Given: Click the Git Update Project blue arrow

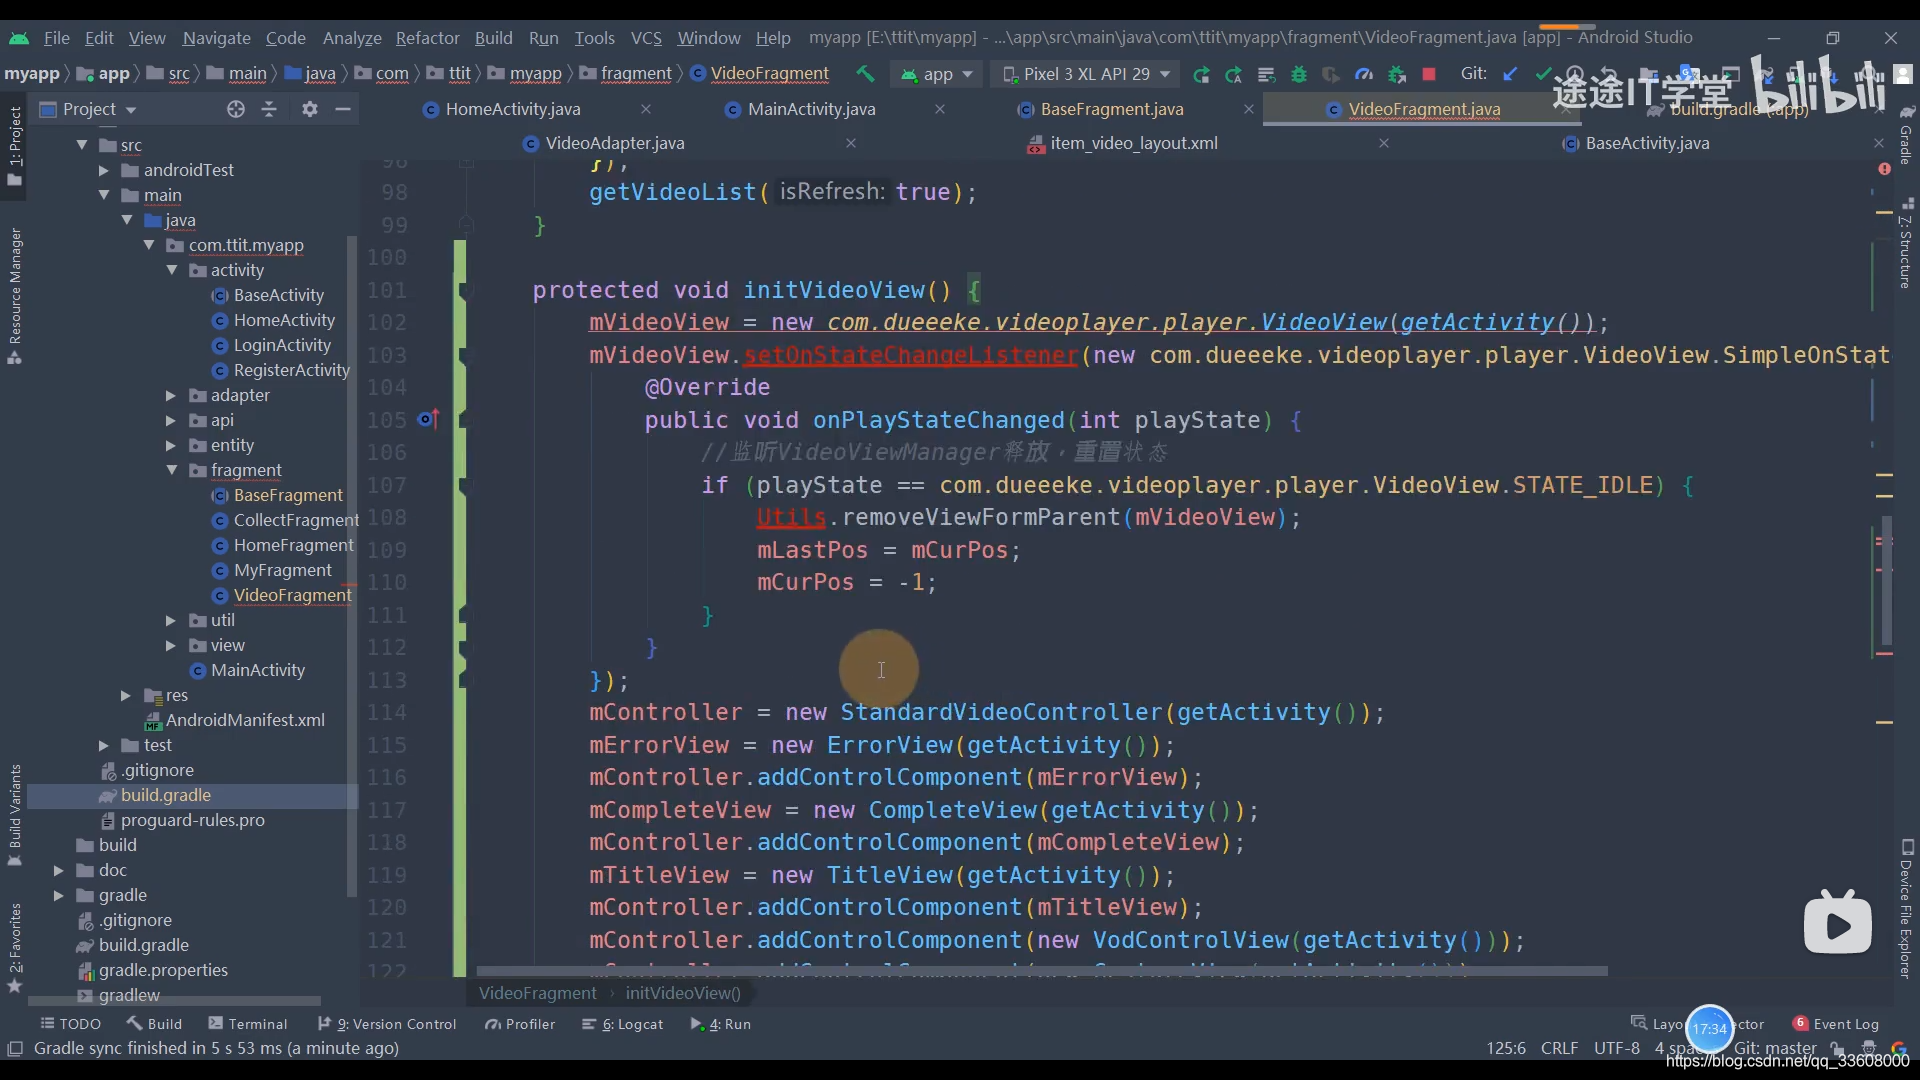Looking at the screenshot, I should (1510, 74).
